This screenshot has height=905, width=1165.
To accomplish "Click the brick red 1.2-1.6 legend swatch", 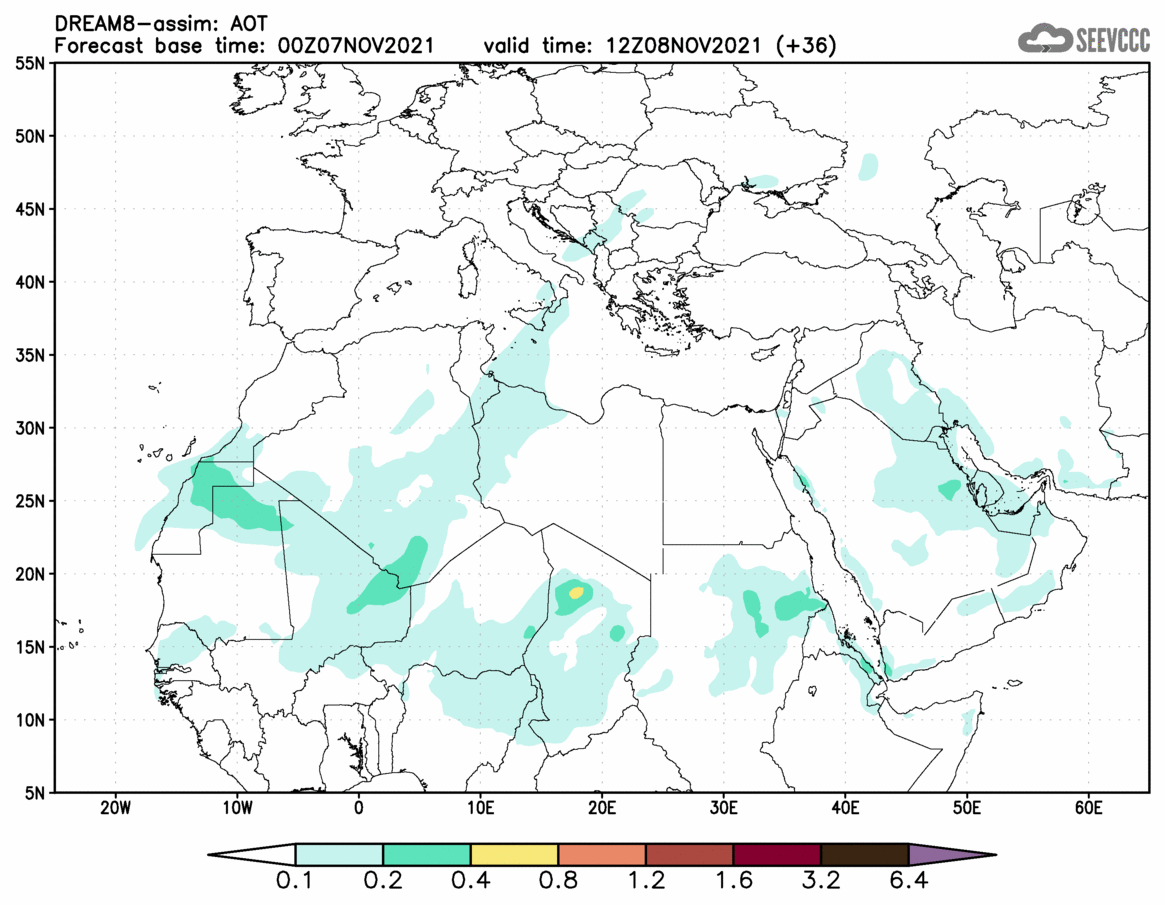I will point(689,854).
